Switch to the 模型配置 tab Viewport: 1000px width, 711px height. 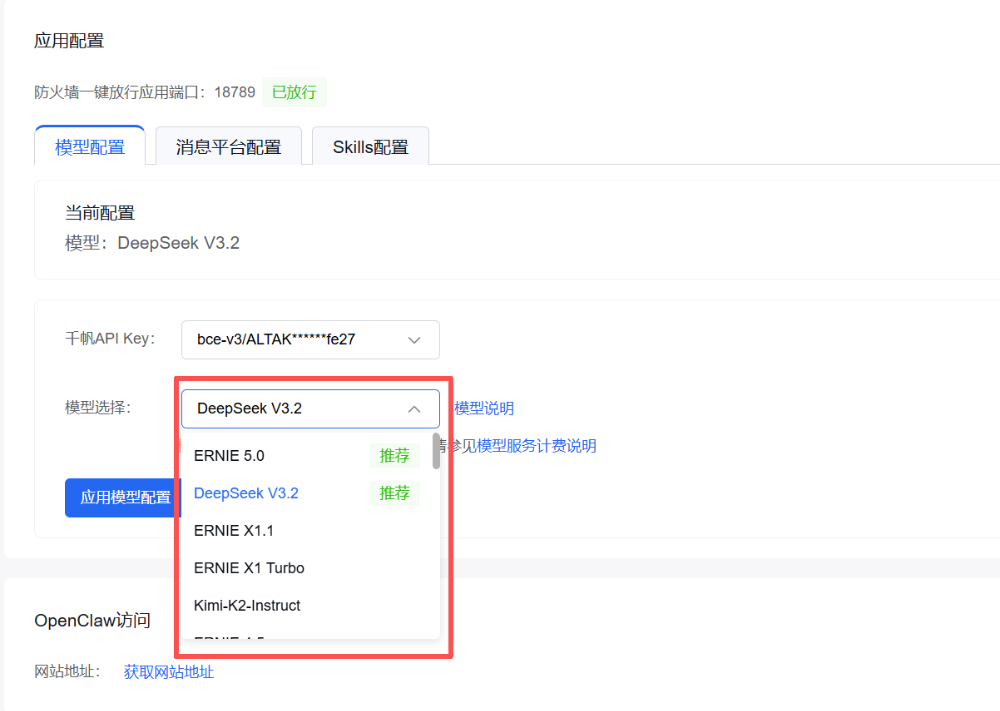pyautogui.click(x=90, y=147)
